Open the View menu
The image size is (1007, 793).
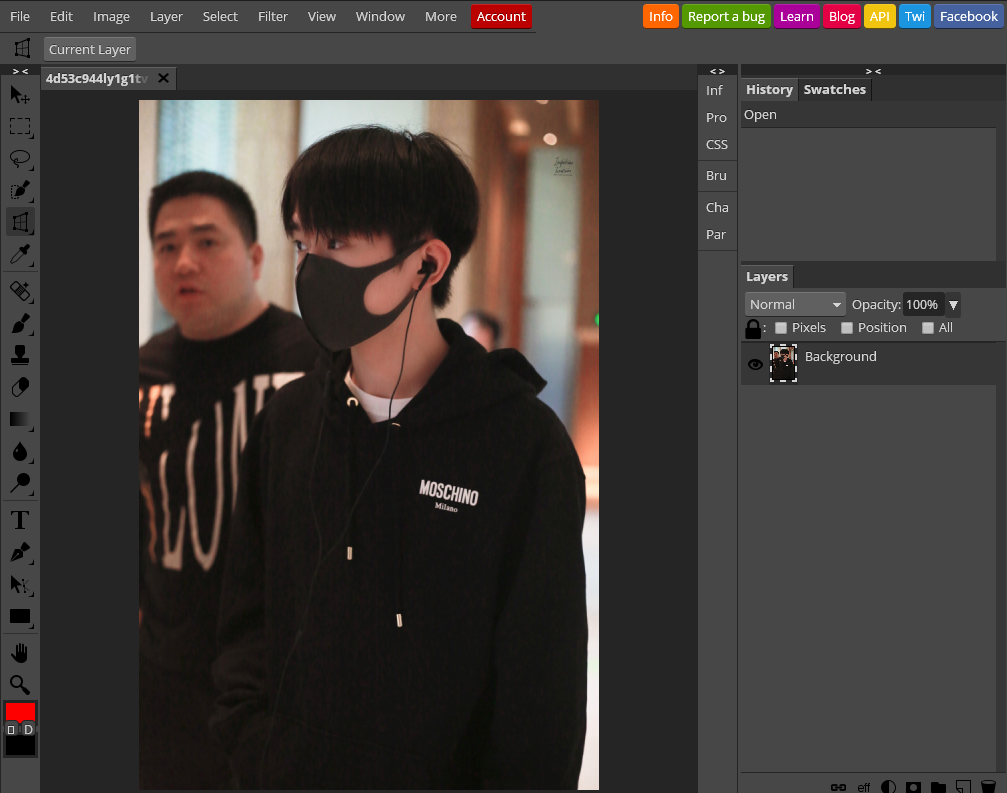pyautogui.click(x=322, y=17)
